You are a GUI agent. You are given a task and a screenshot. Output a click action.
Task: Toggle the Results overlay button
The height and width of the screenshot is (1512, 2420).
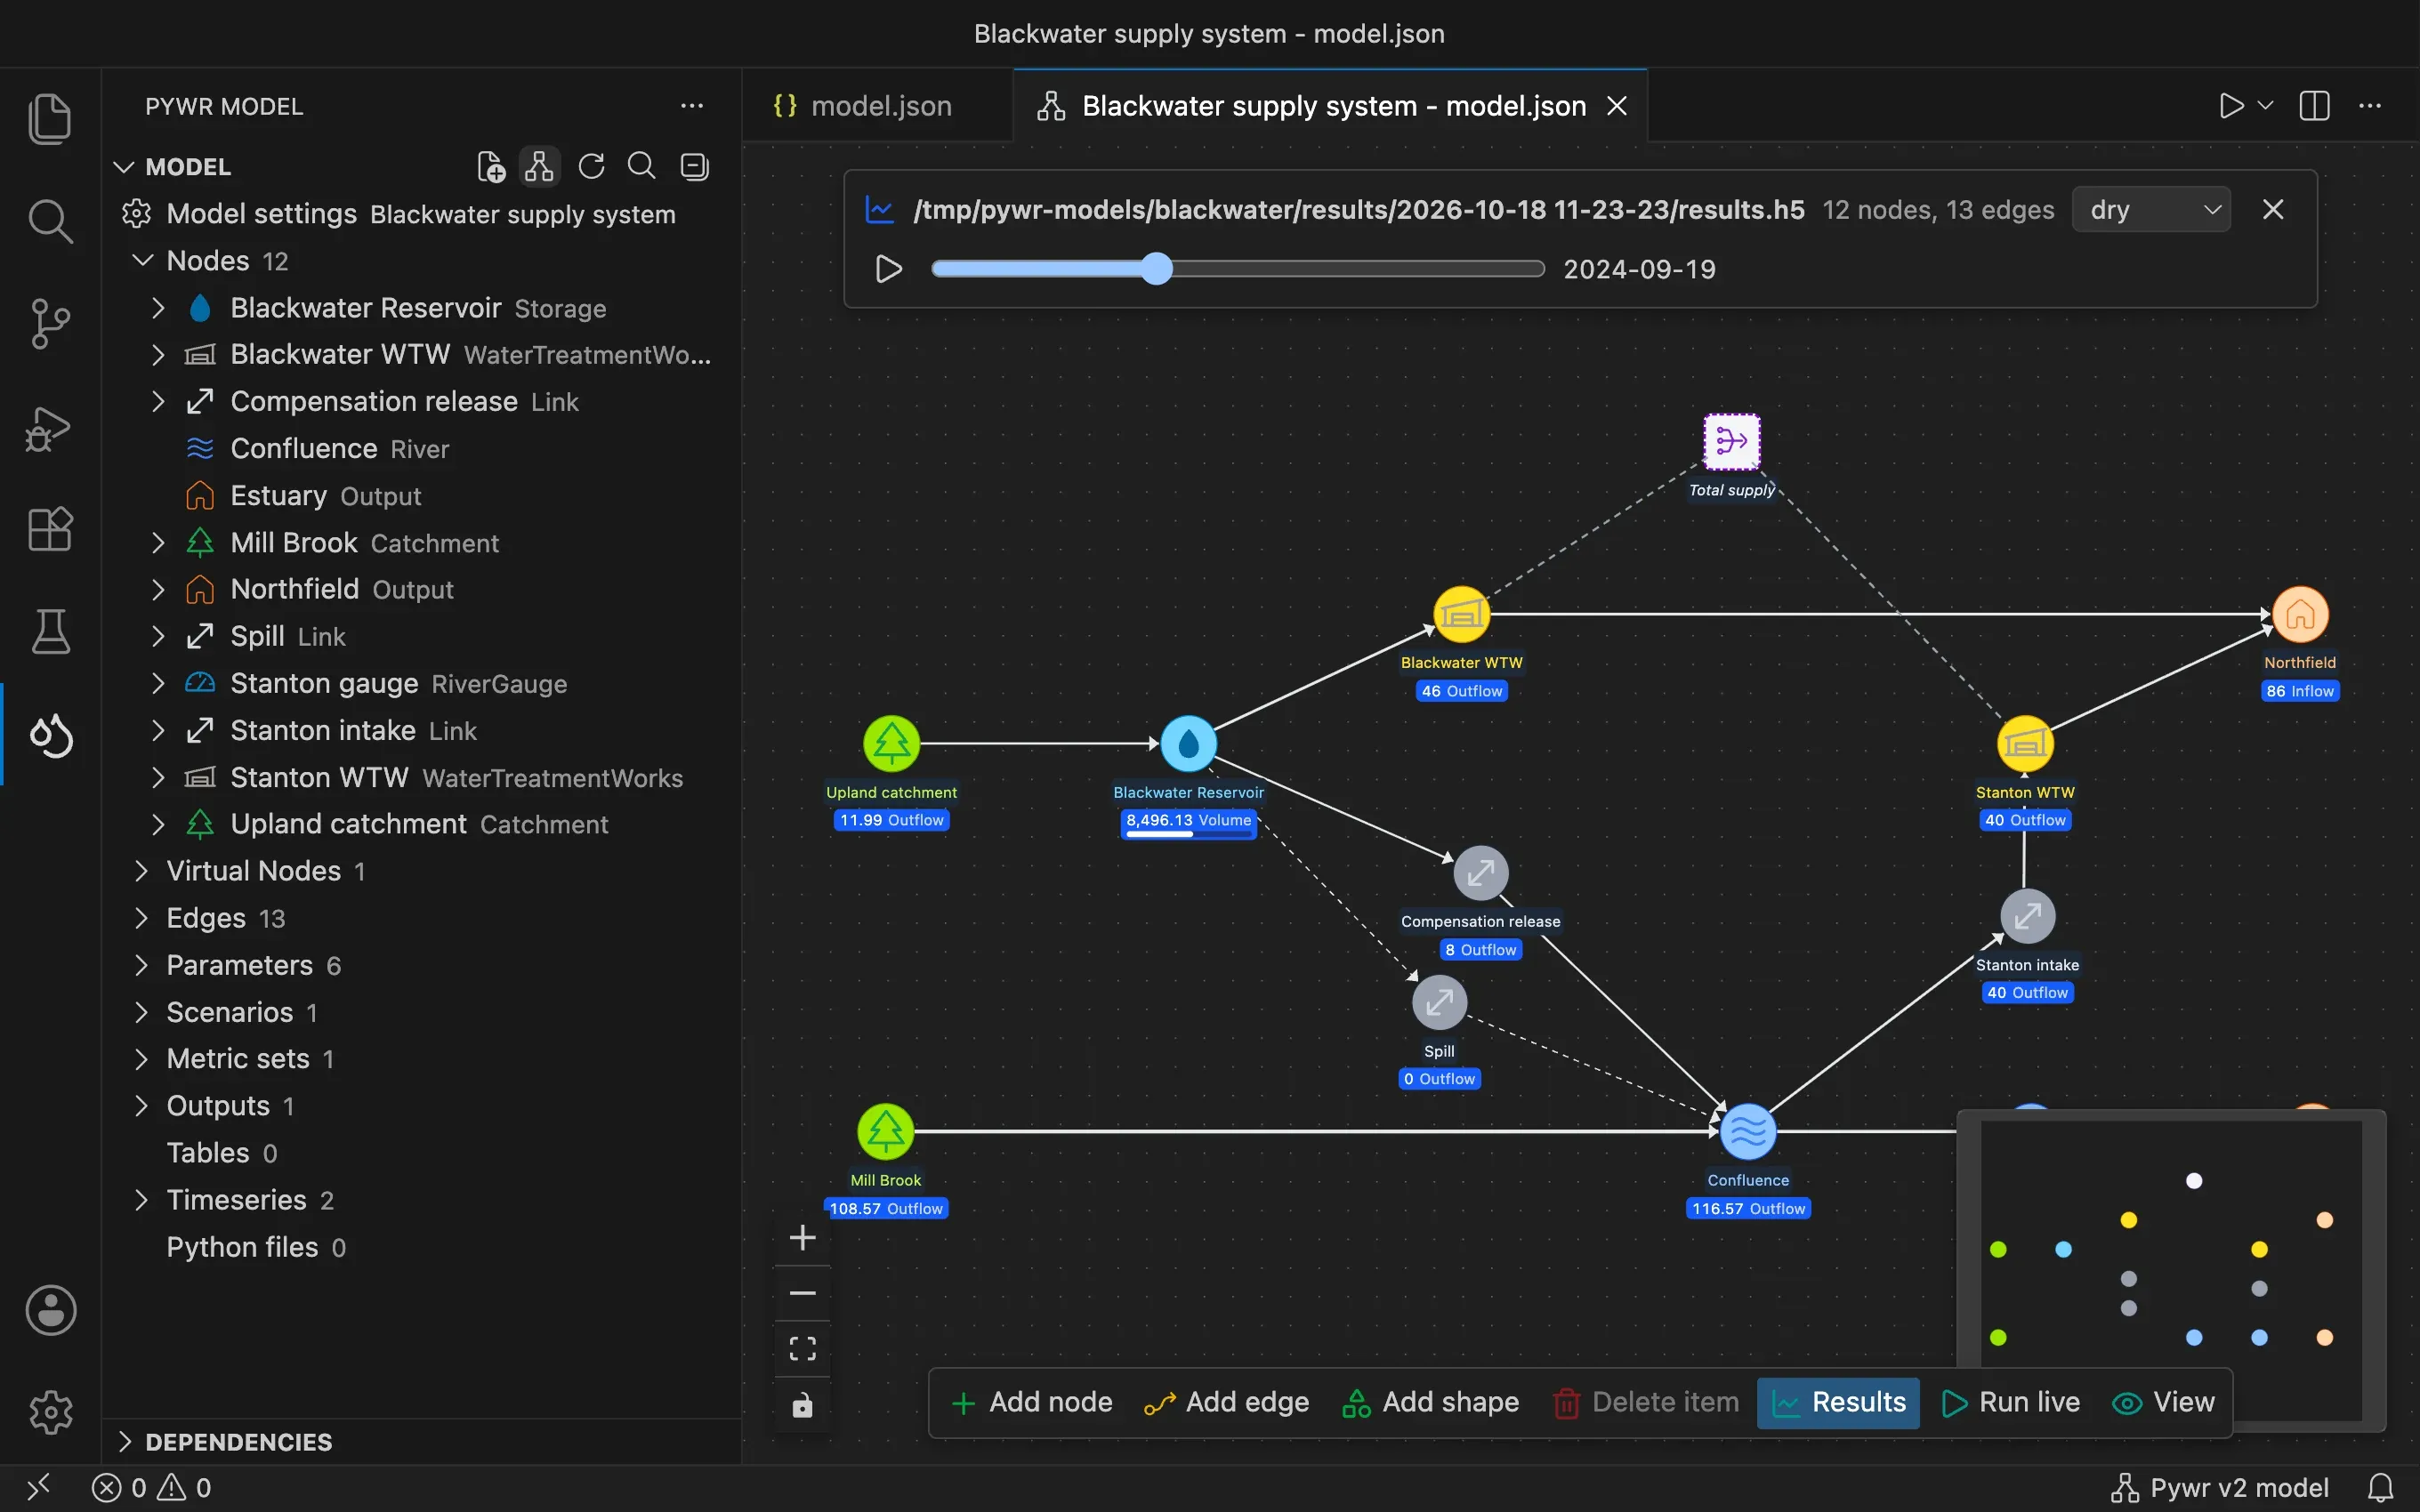point(1838,1402)
